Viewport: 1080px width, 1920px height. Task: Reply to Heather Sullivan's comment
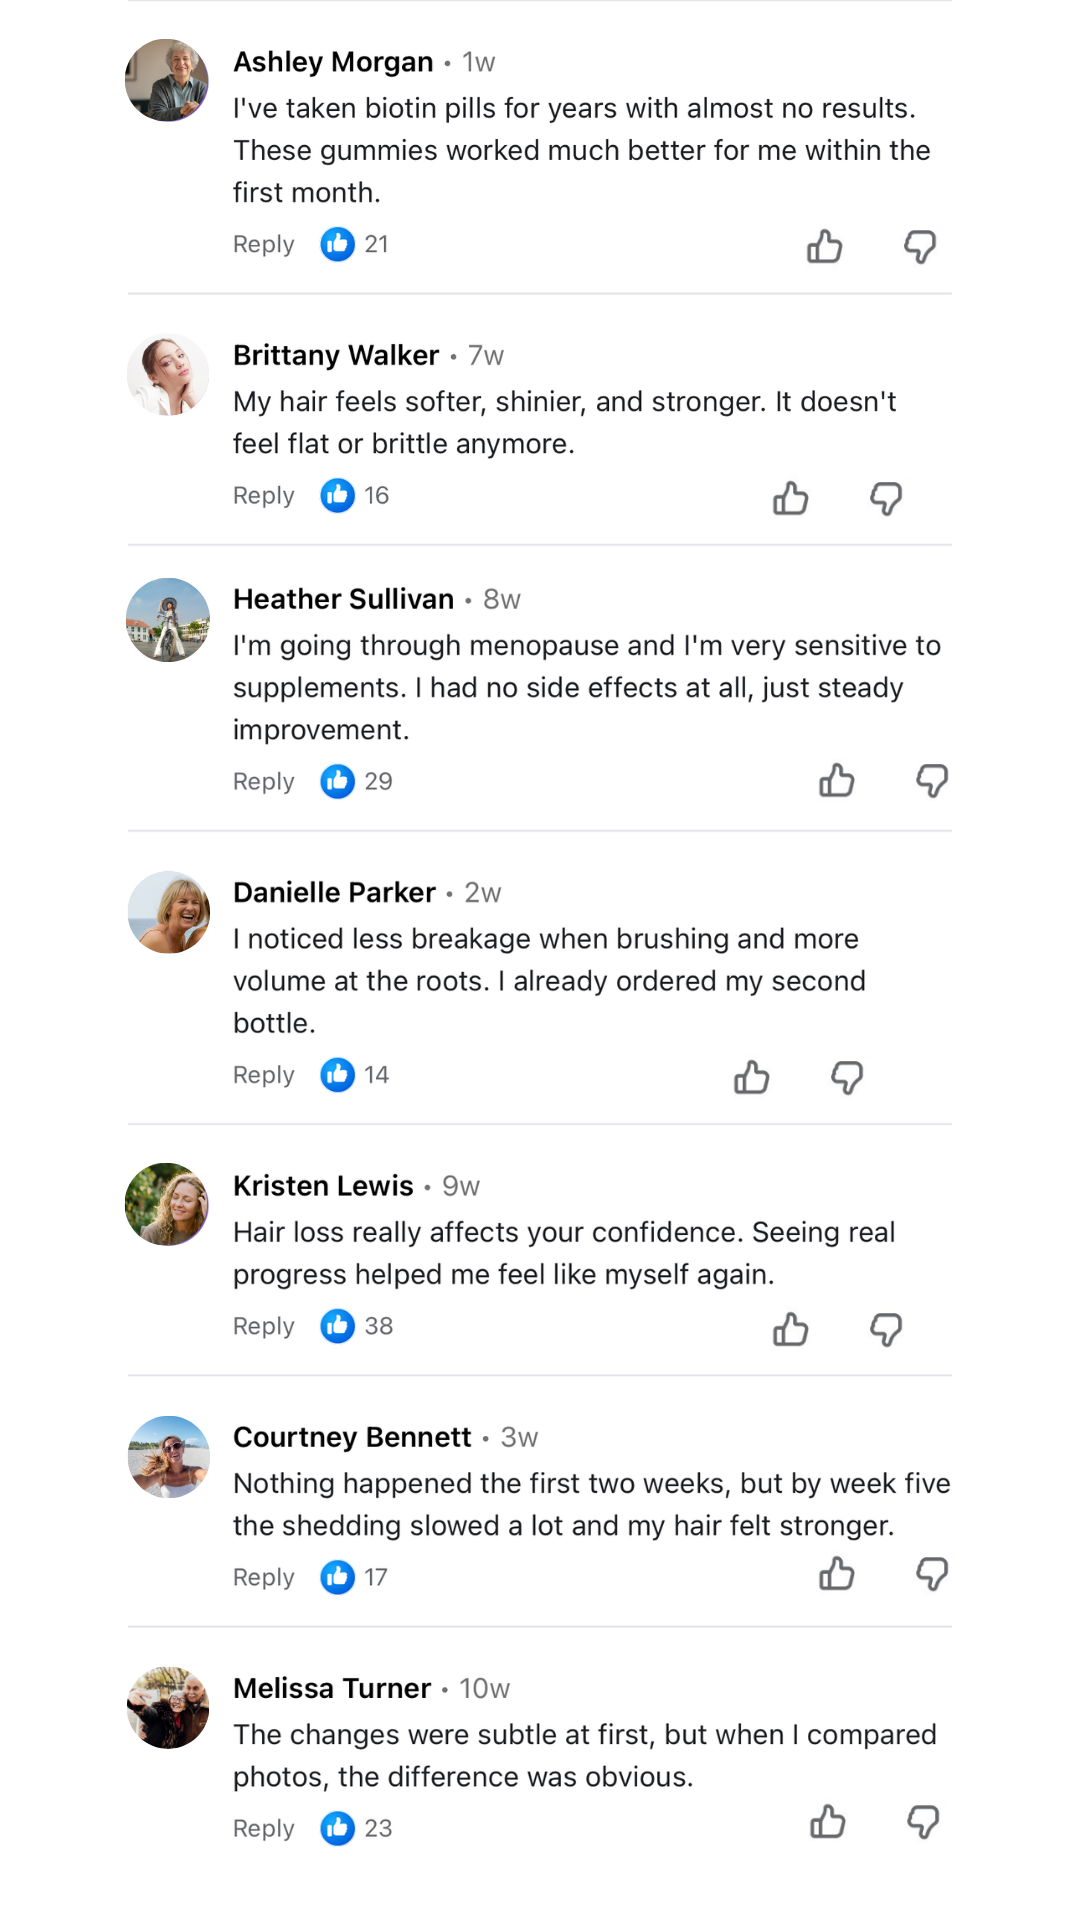[264, 781]
